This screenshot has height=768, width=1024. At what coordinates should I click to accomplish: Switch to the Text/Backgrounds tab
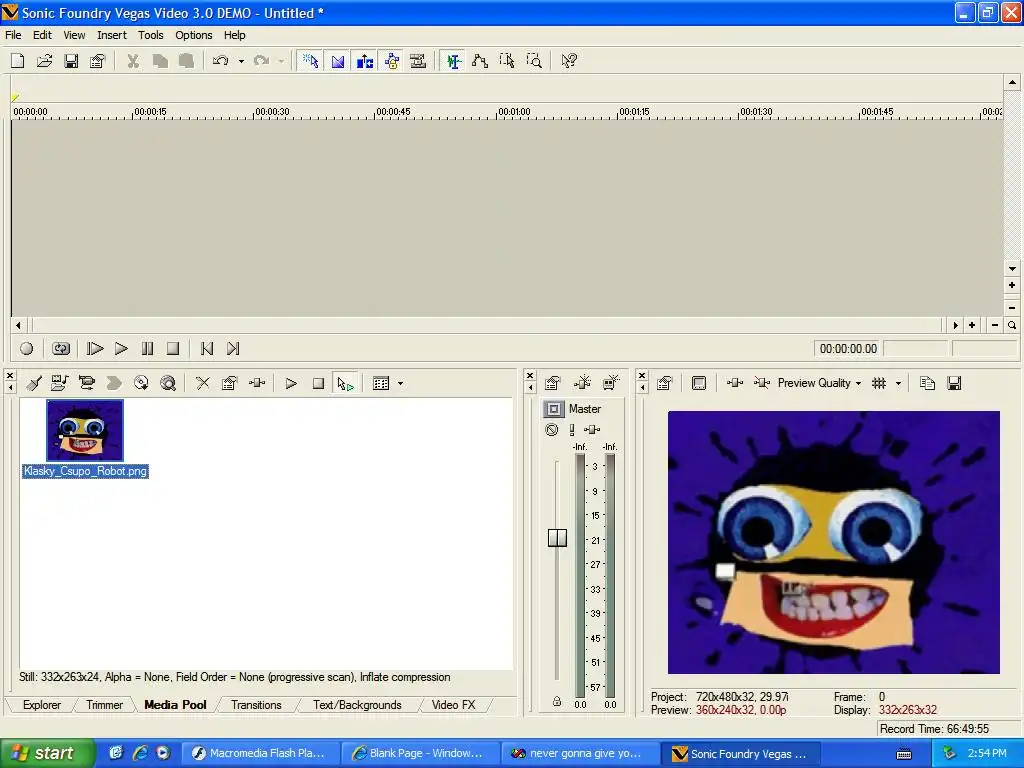357,705
